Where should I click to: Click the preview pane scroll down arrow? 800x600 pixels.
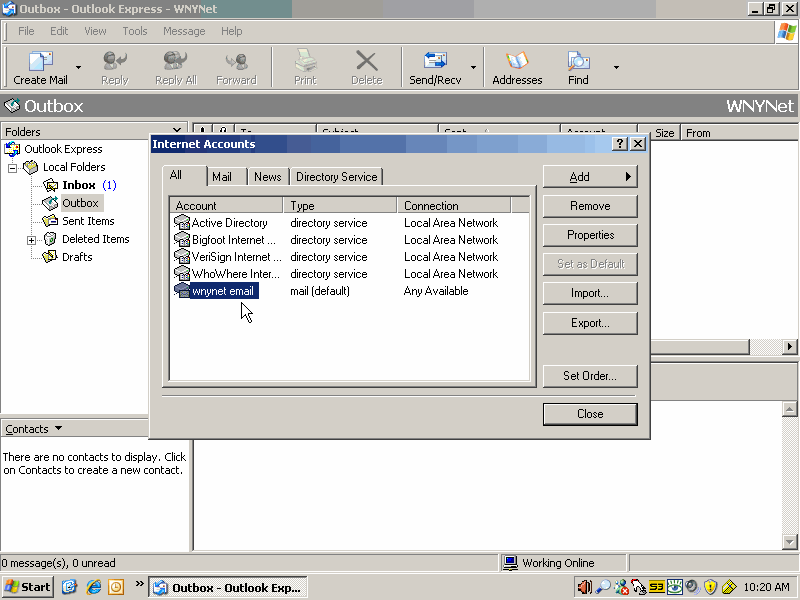pos(789,542)
